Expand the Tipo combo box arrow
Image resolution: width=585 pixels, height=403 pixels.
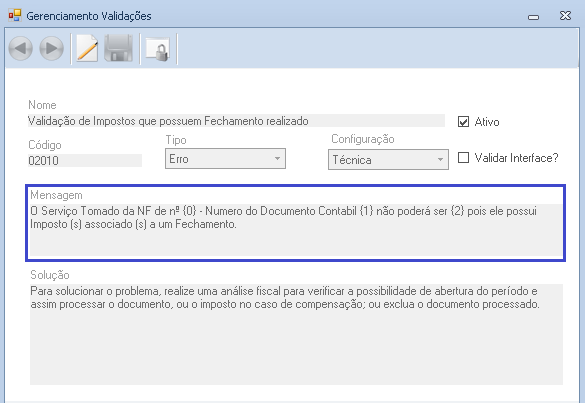[277, 159]
